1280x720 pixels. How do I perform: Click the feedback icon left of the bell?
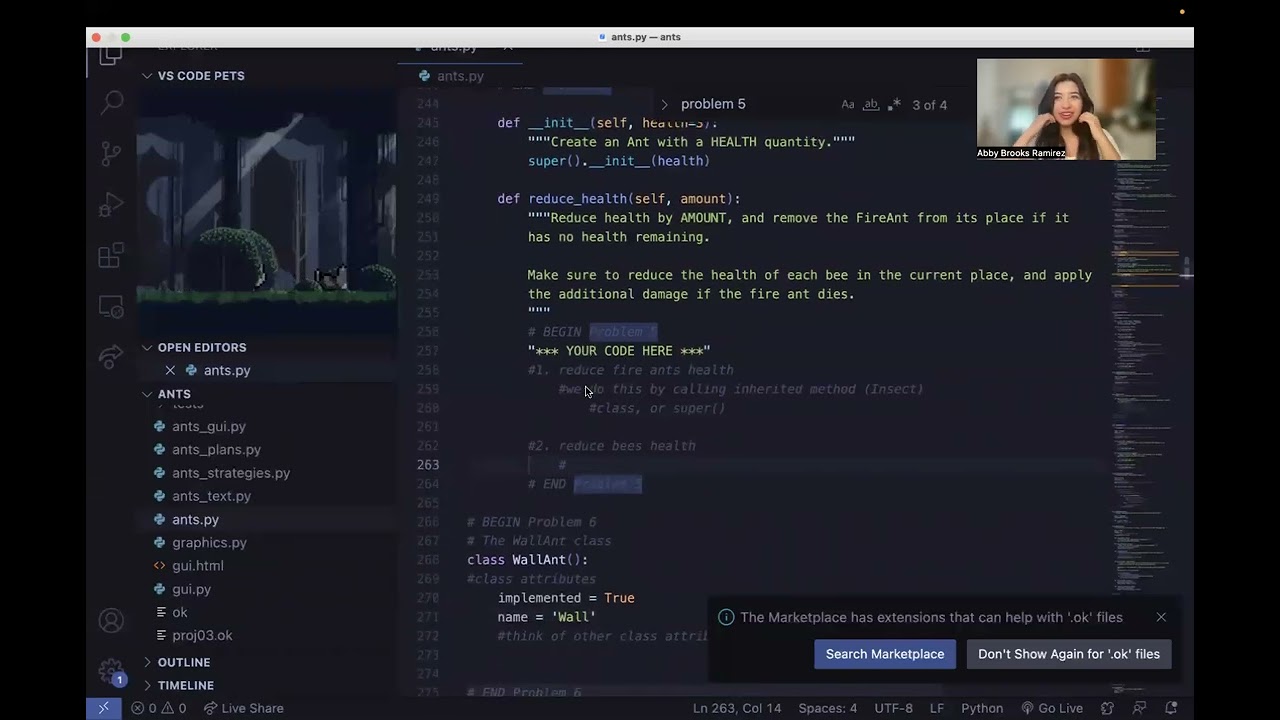tap(1139, 708)
